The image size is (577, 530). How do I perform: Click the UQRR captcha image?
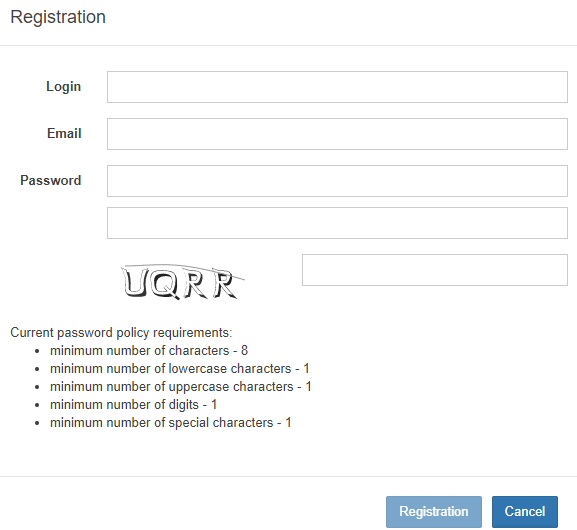click(183, 282)
